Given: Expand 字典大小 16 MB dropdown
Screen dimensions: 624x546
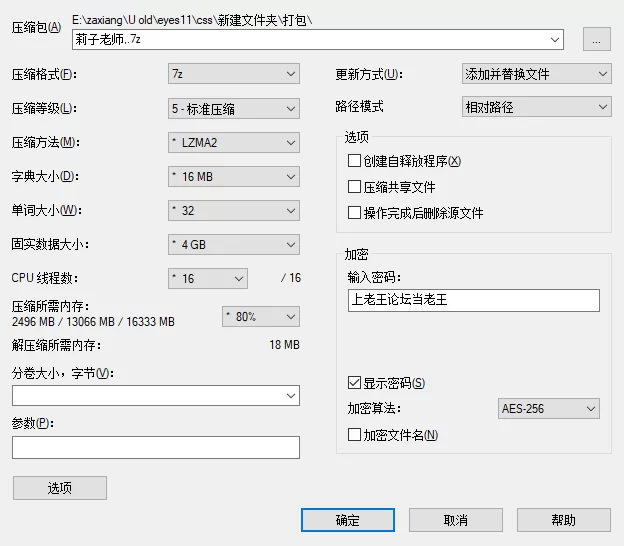Looking at the screenshot, I should point(234,176).
